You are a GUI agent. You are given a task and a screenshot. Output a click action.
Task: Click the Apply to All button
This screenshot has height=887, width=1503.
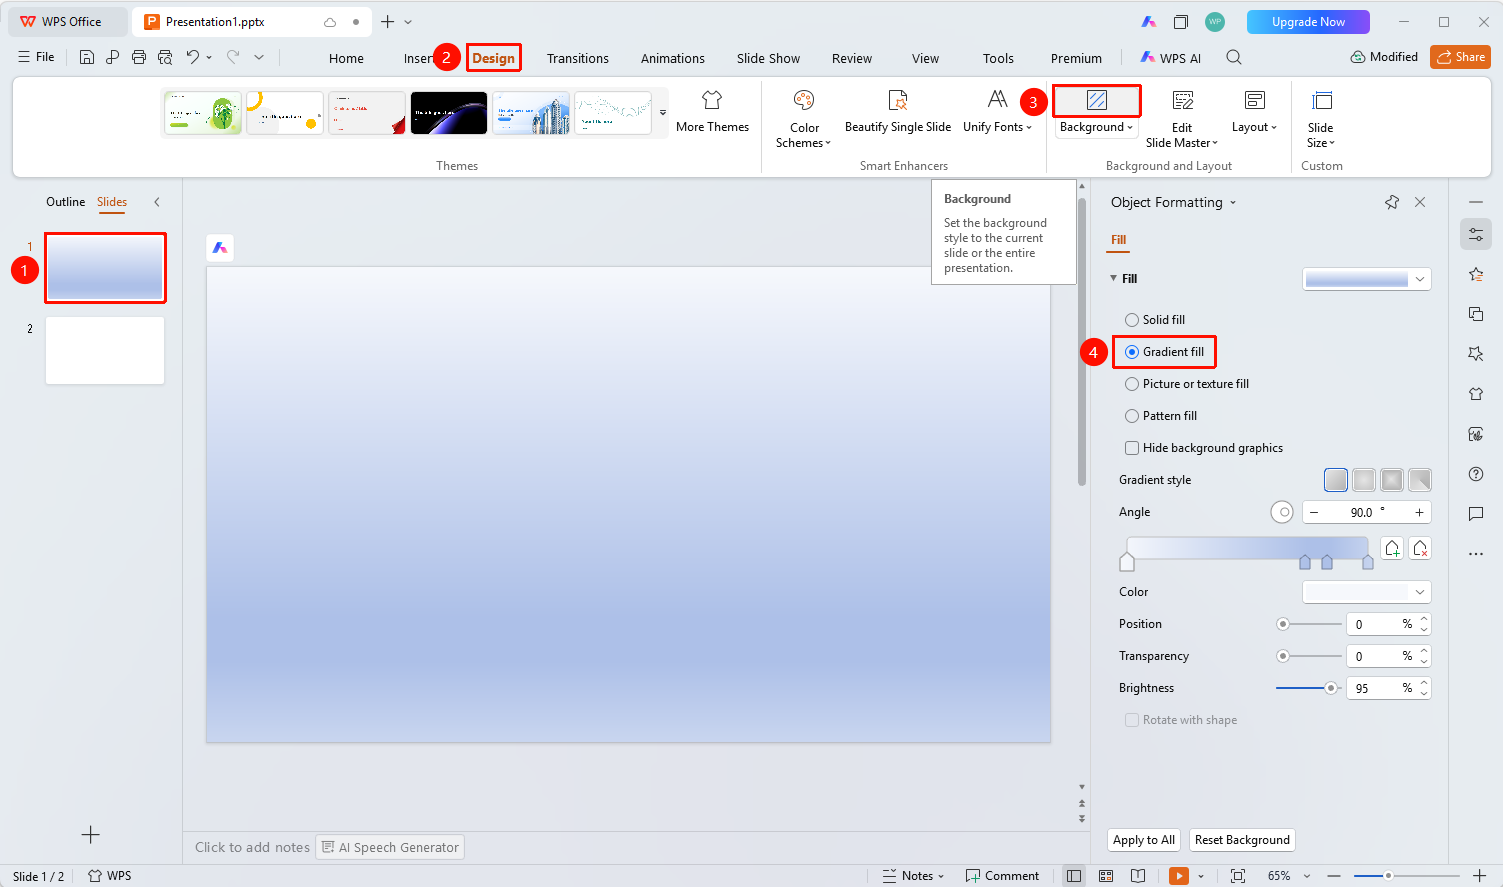click(1144, 840)
